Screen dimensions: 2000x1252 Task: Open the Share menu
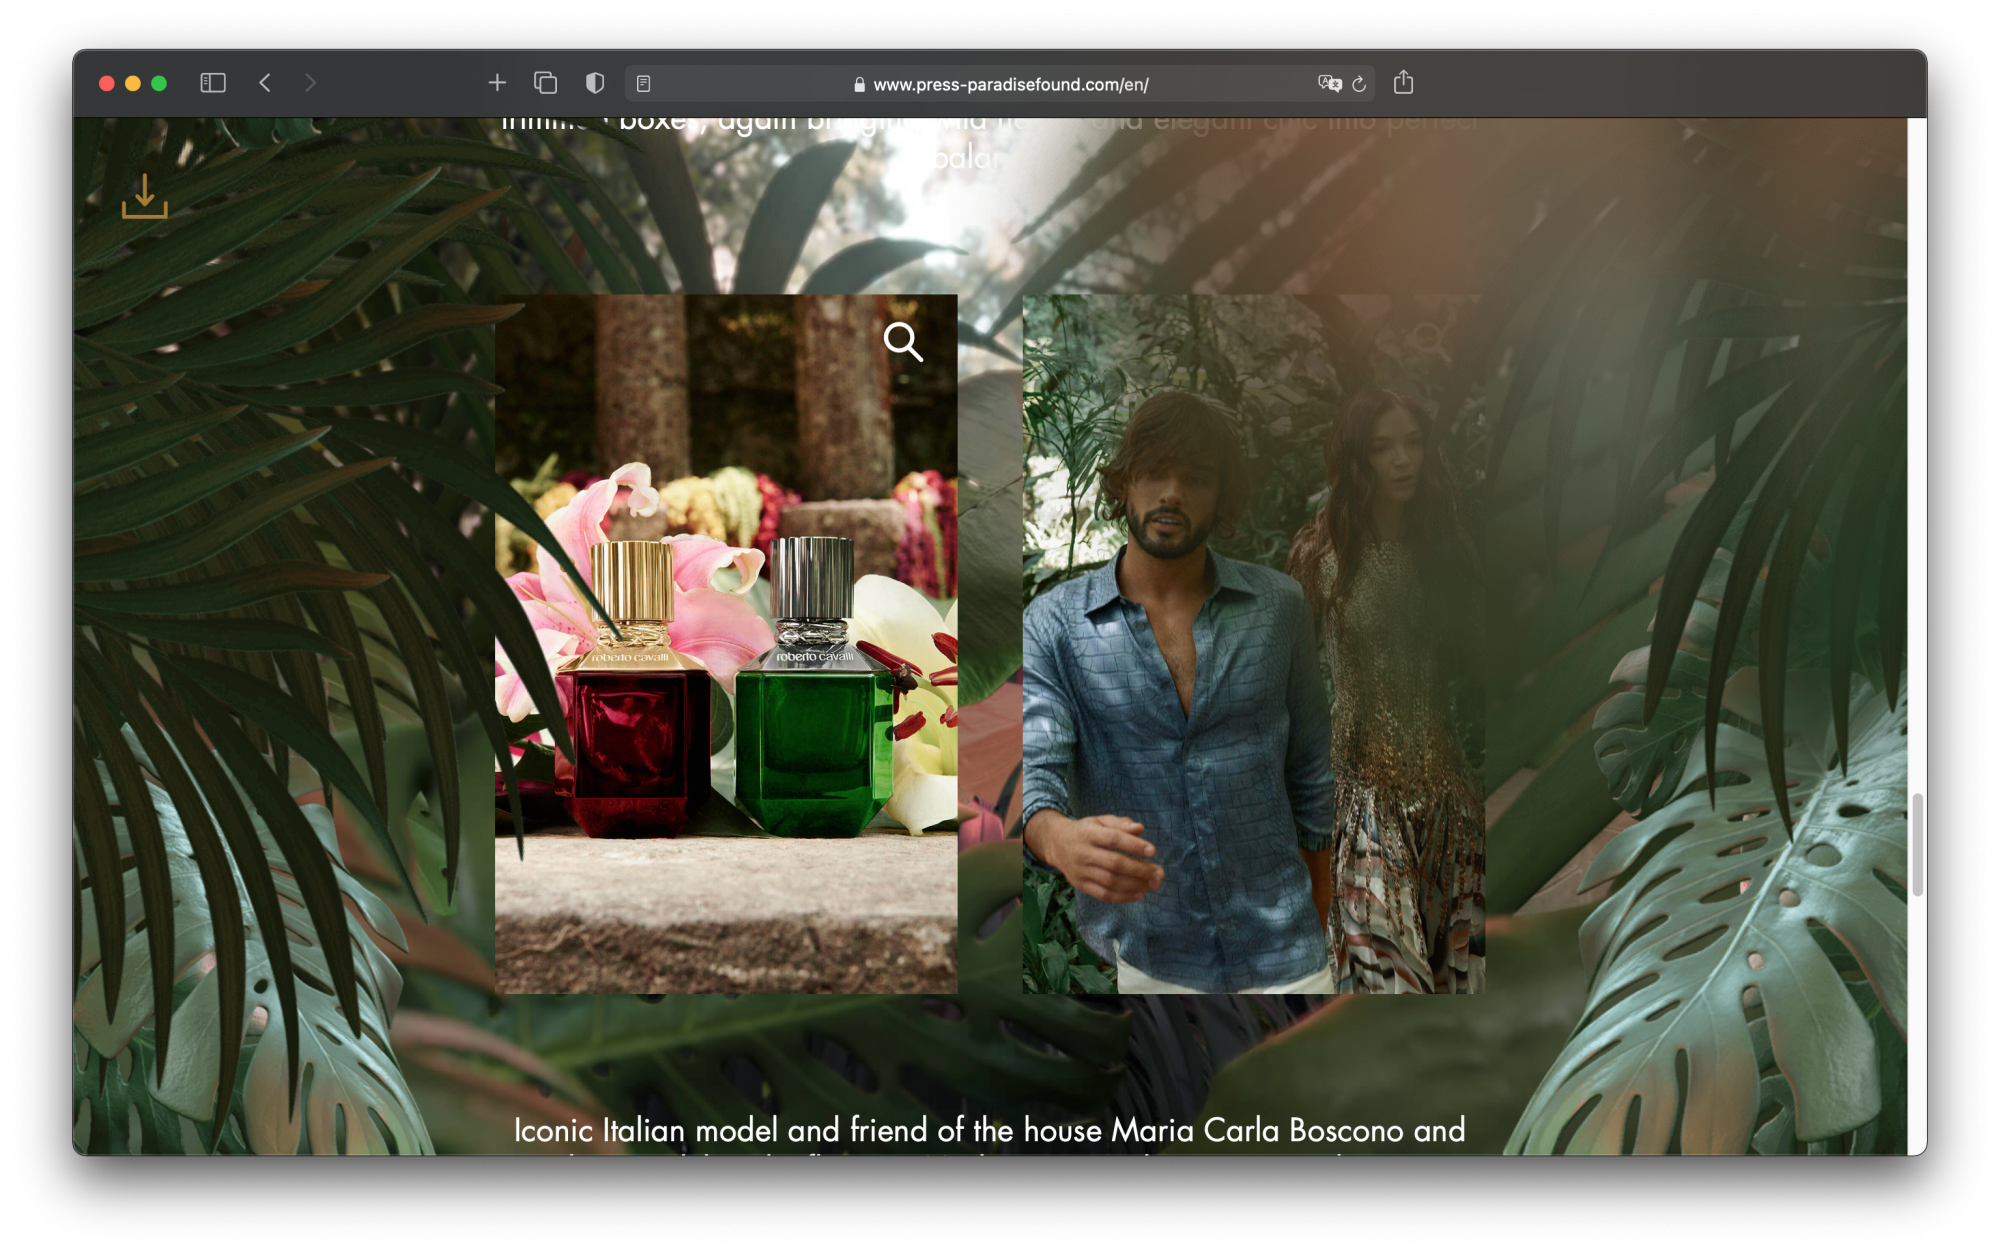1403,83
